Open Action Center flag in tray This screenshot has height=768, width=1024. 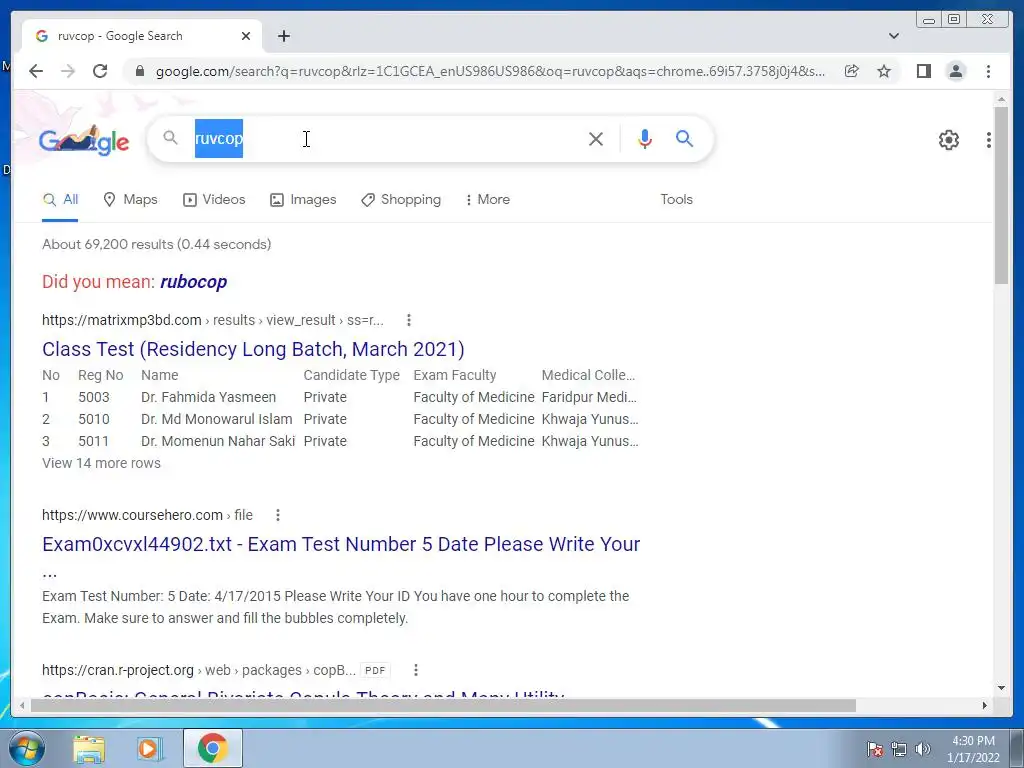tap(875, 749)
